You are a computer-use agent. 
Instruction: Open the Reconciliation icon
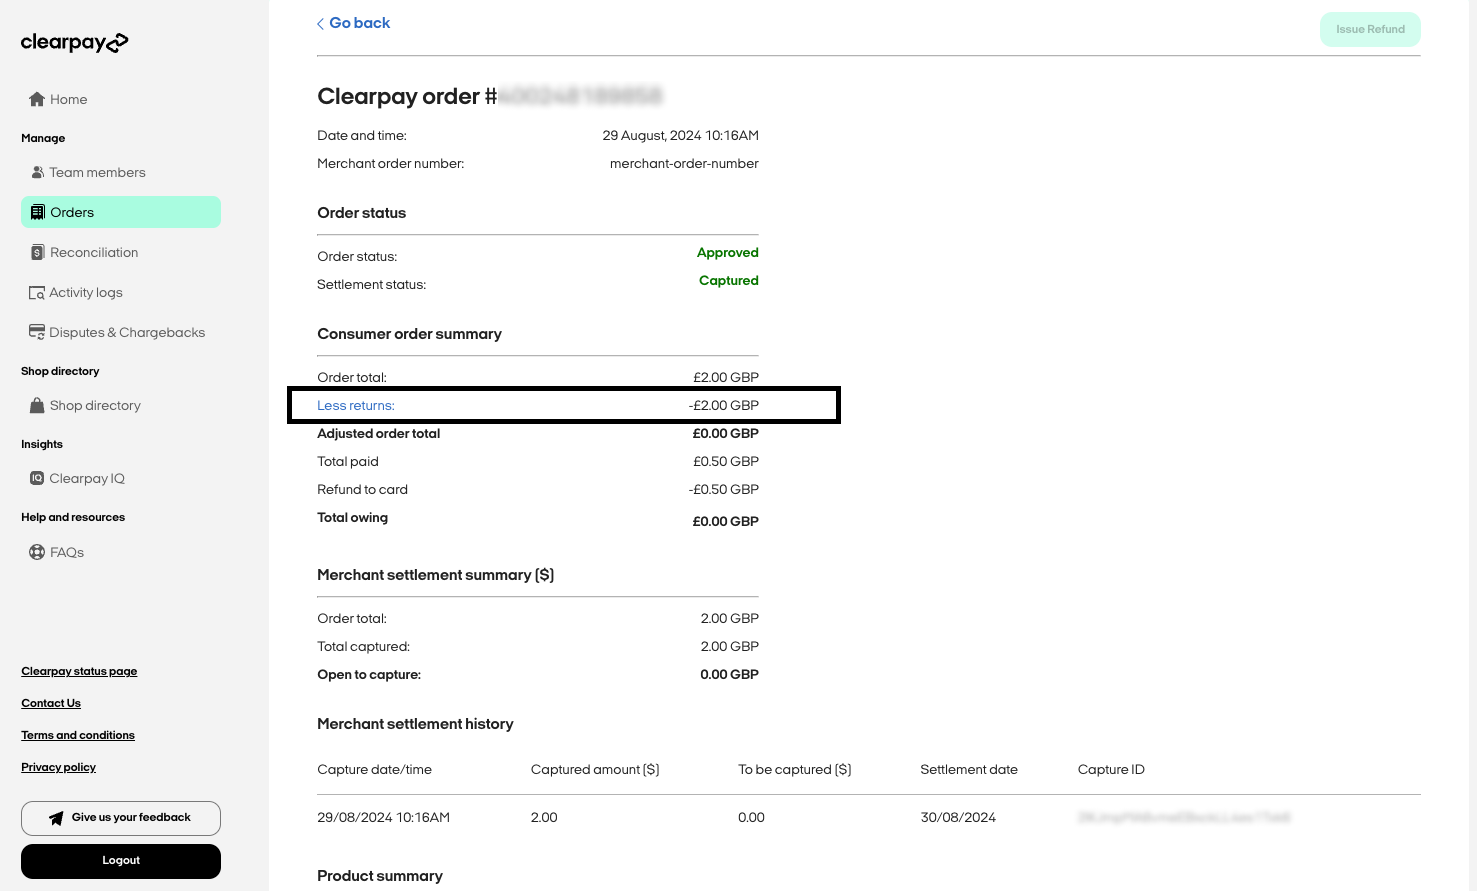pos(36,251)
